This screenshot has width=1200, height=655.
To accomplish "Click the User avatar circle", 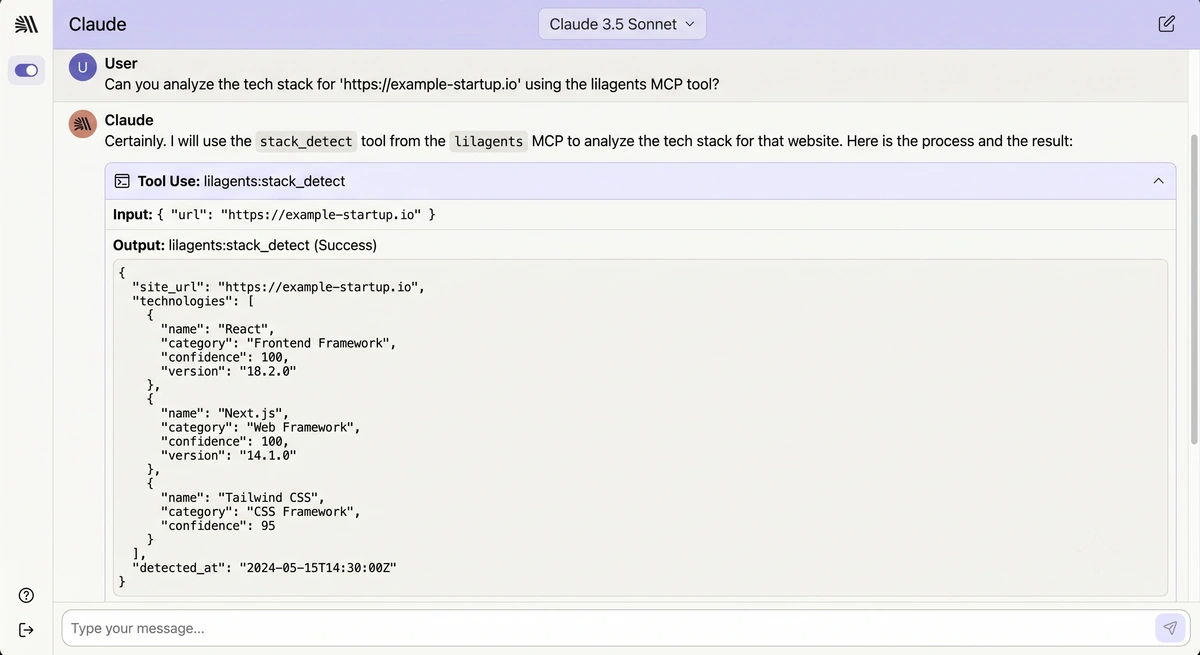I will point(82,68).
